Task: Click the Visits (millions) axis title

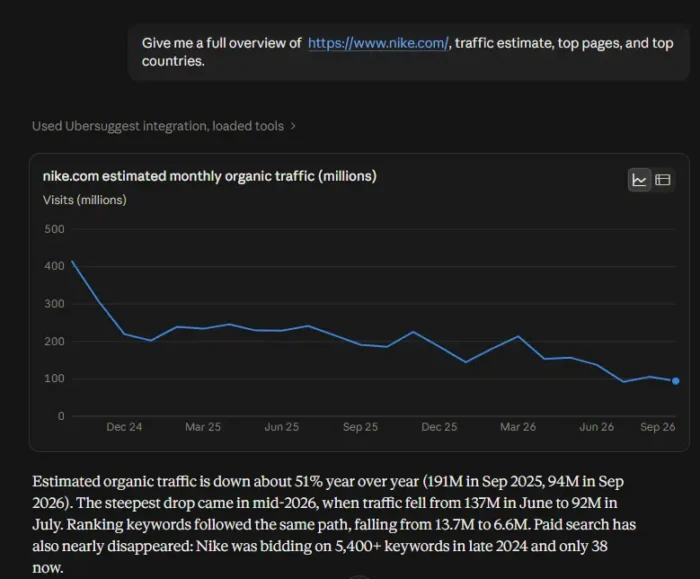Action: pos(85,200)
